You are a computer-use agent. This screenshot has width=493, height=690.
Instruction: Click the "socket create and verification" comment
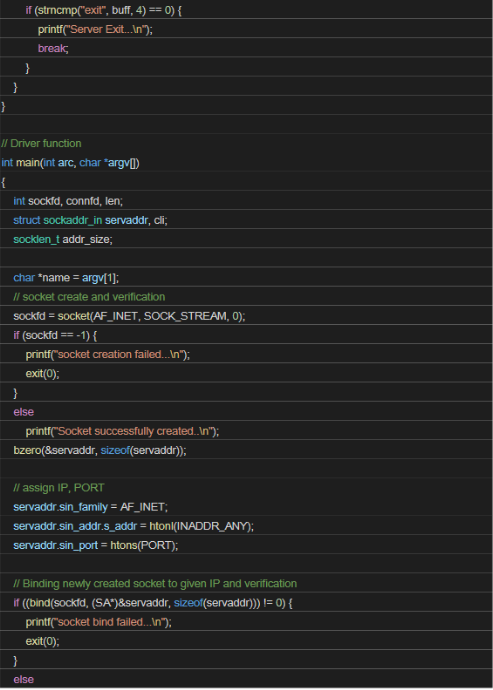[x=89, y=297]
